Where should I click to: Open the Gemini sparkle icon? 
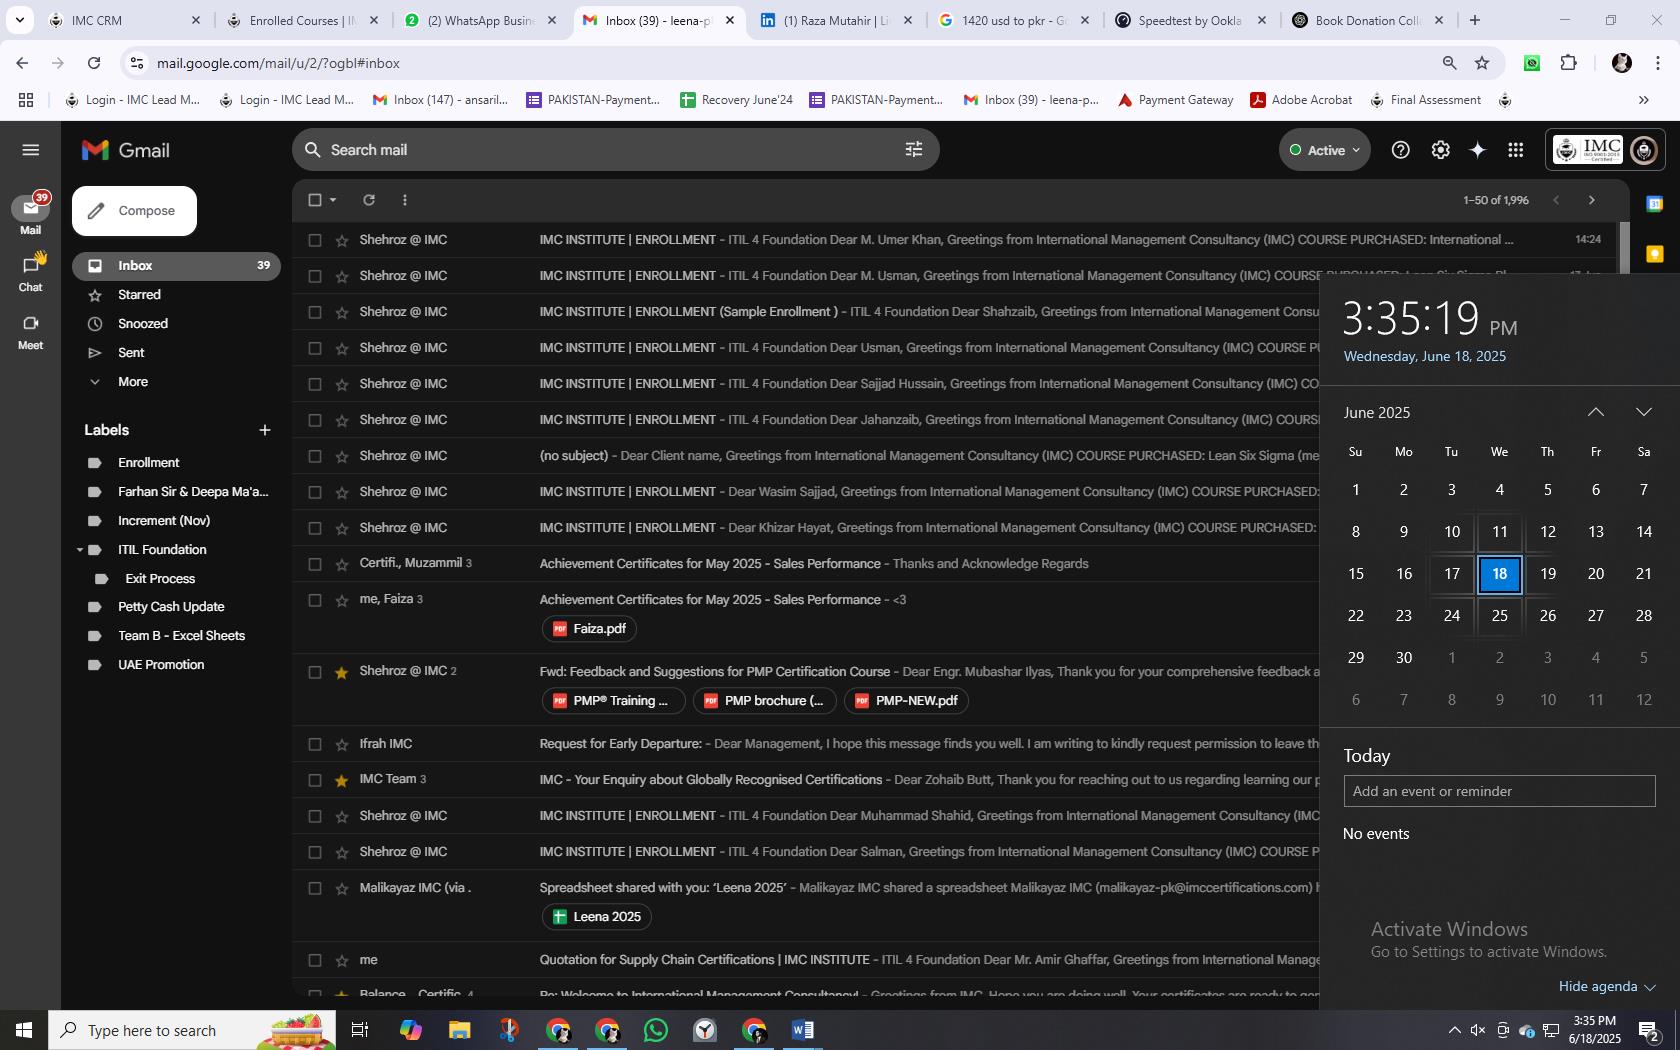(1477, 150)
